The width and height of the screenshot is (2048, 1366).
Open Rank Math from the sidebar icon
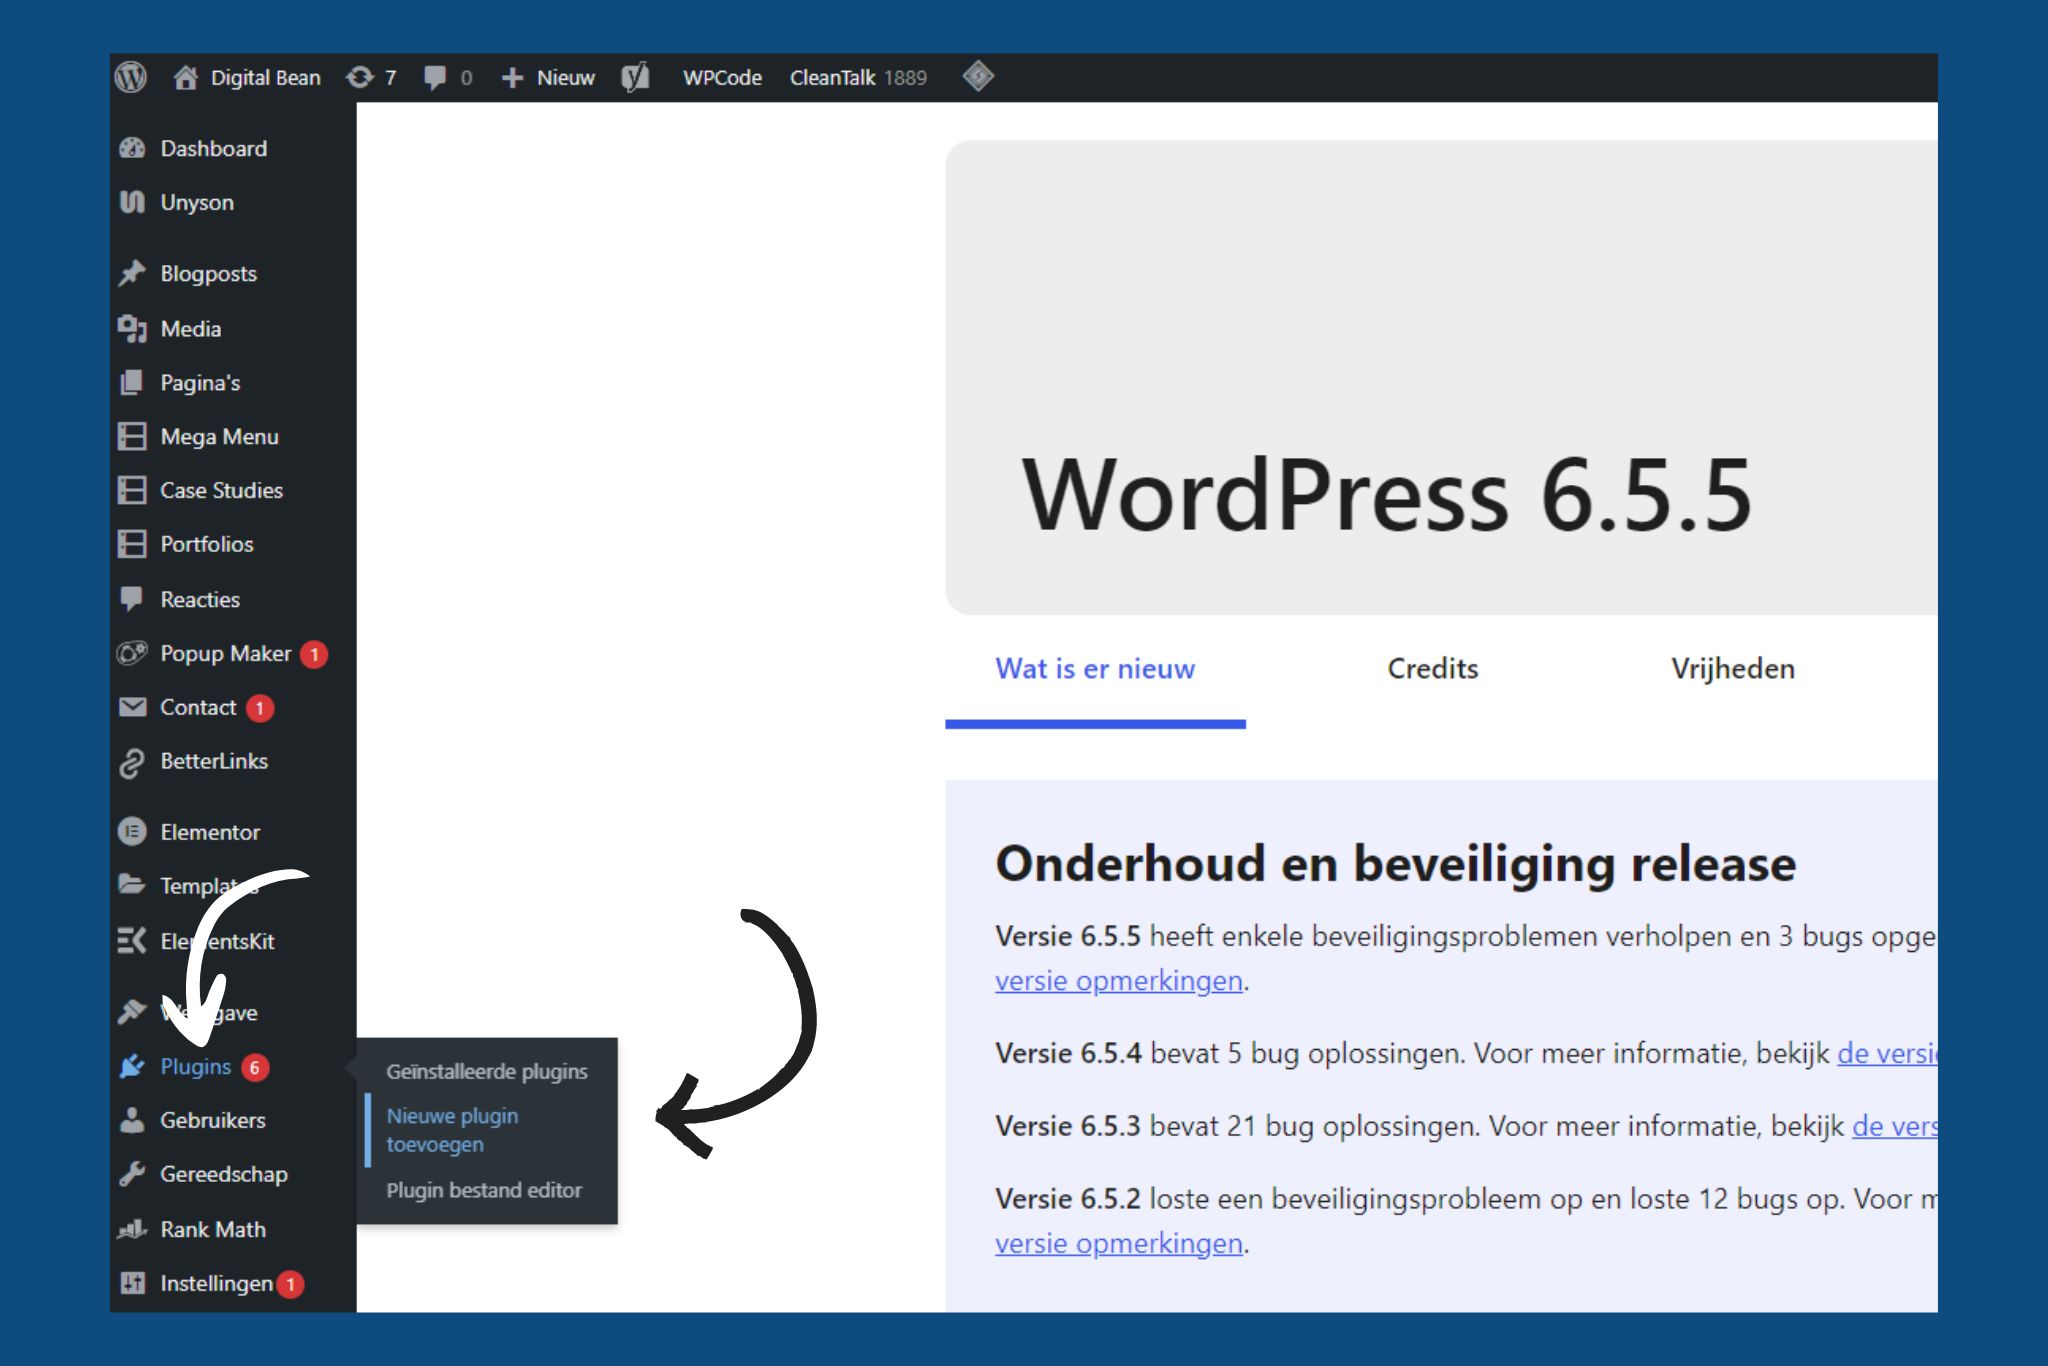132,1229
